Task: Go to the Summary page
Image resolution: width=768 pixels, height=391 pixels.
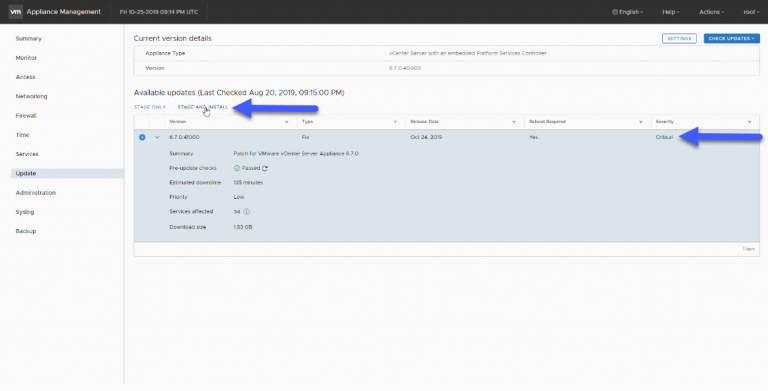Action: click(x=28, y=38)
